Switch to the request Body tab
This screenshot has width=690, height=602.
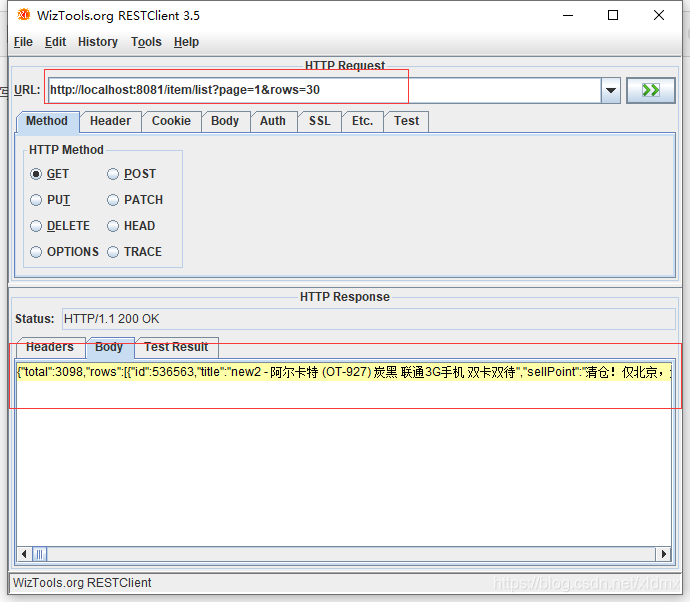(225, 121)
